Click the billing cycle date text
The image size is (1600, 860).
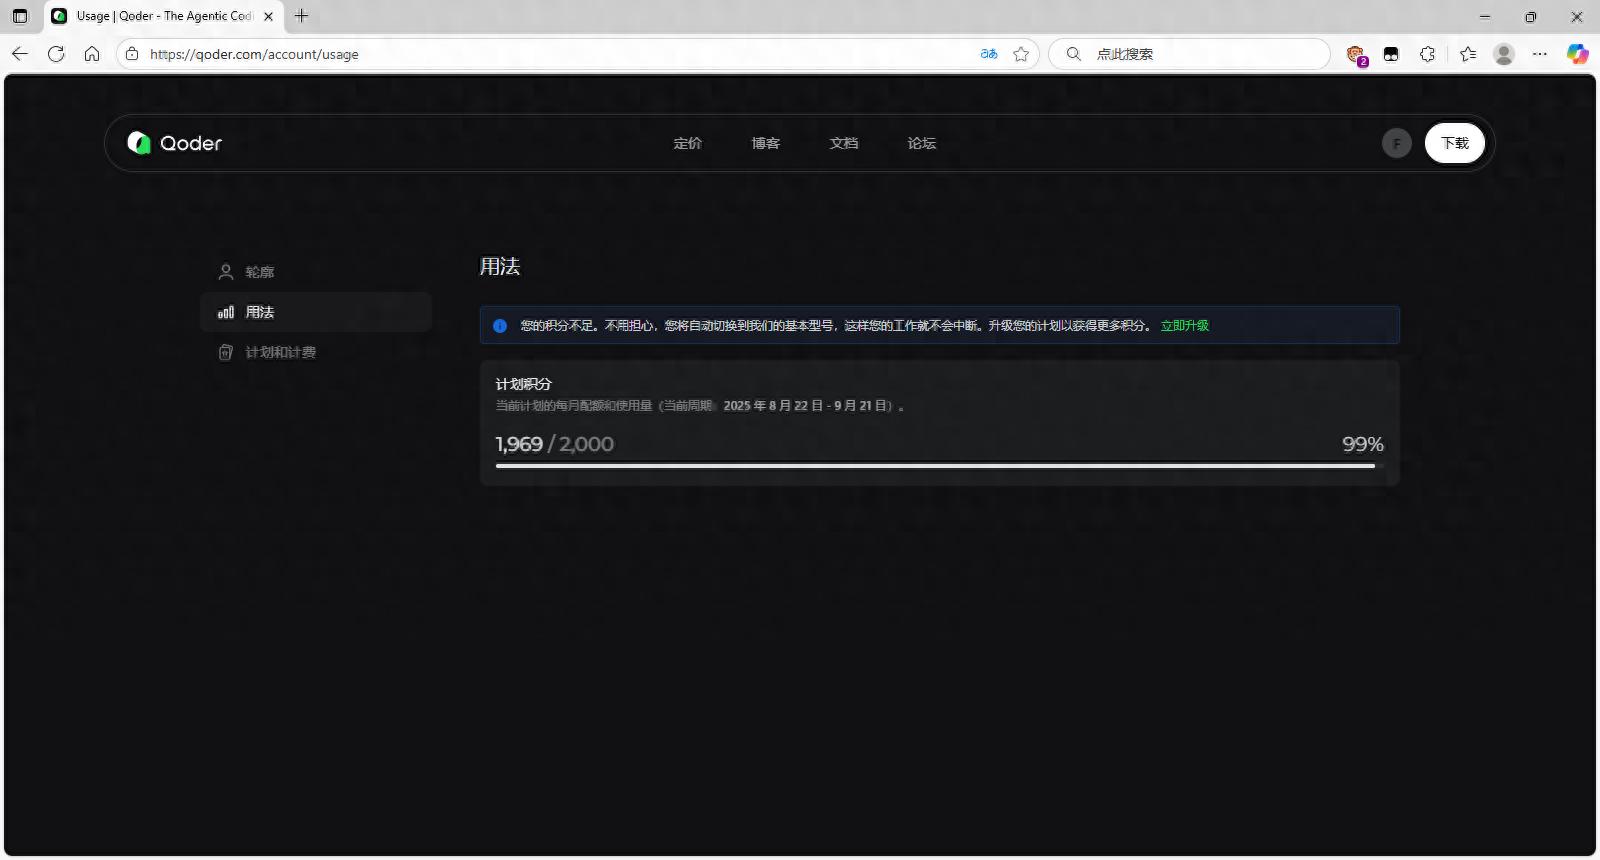click(x=806, y=406)
